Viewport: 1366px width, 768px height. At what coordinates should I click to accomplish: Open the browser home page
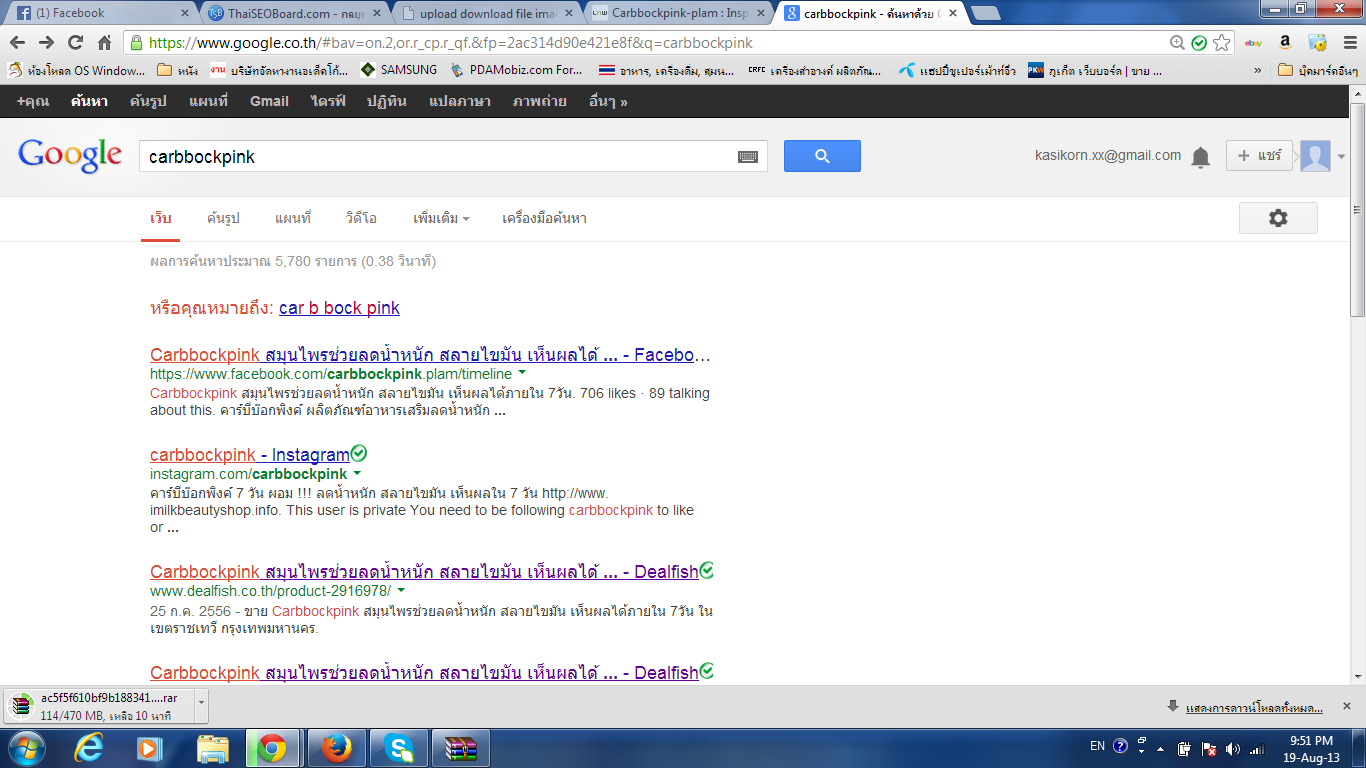pyautogui.click(x=104, y=43)
